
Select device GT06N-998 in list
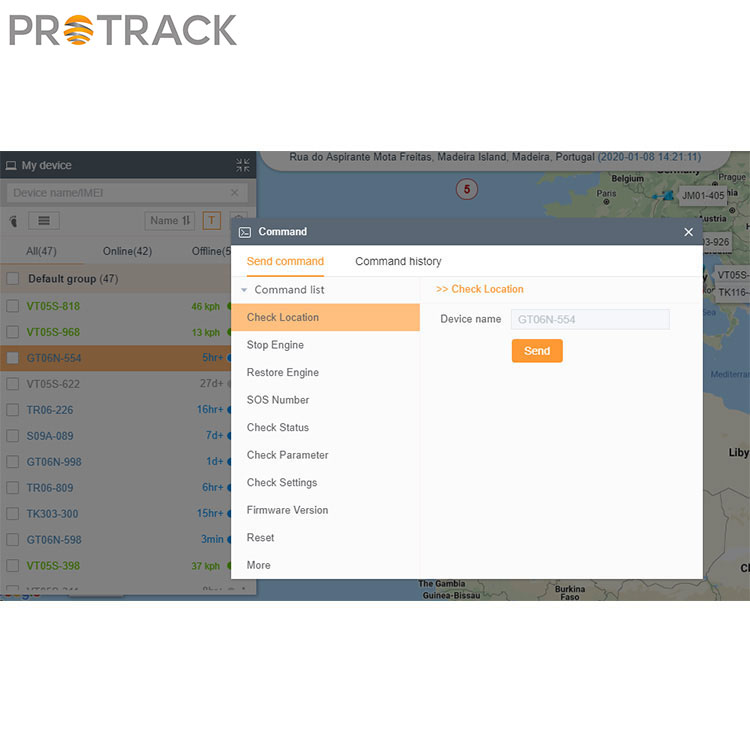(x=54, y=462)
